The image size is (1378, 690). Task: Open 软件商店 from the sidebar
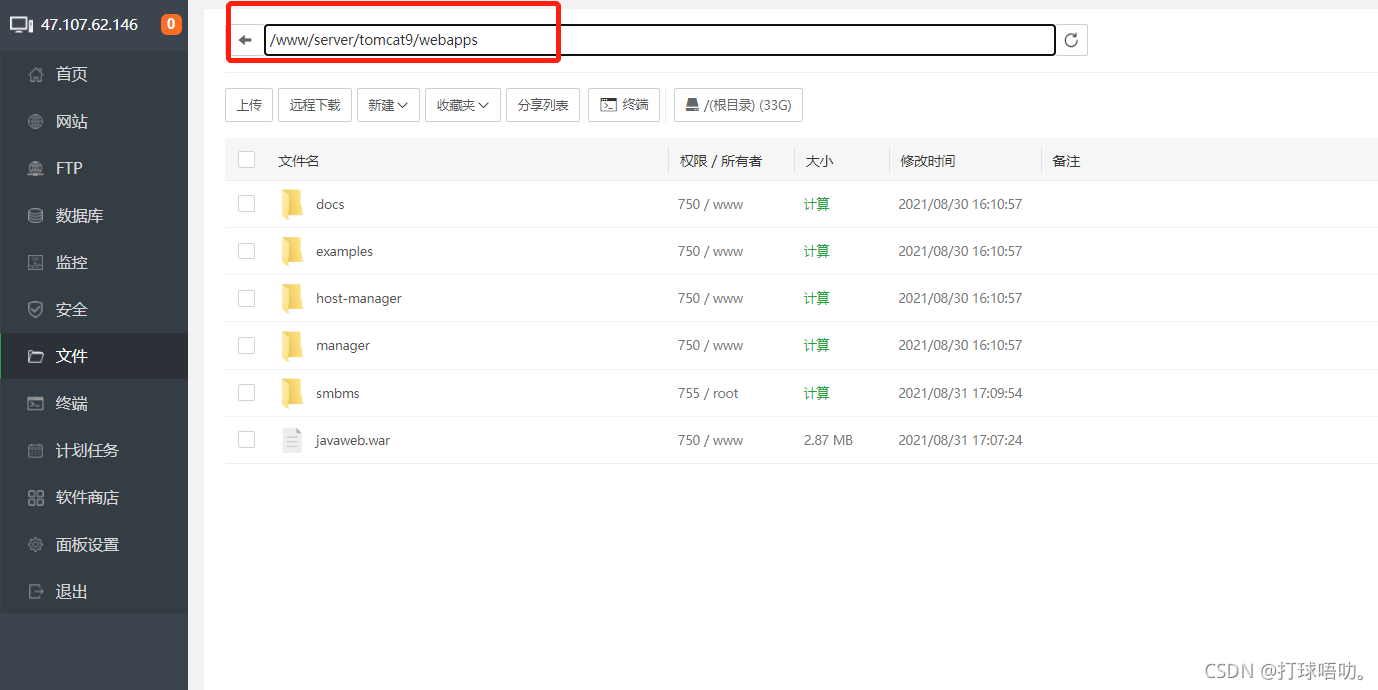click(86, 497)
